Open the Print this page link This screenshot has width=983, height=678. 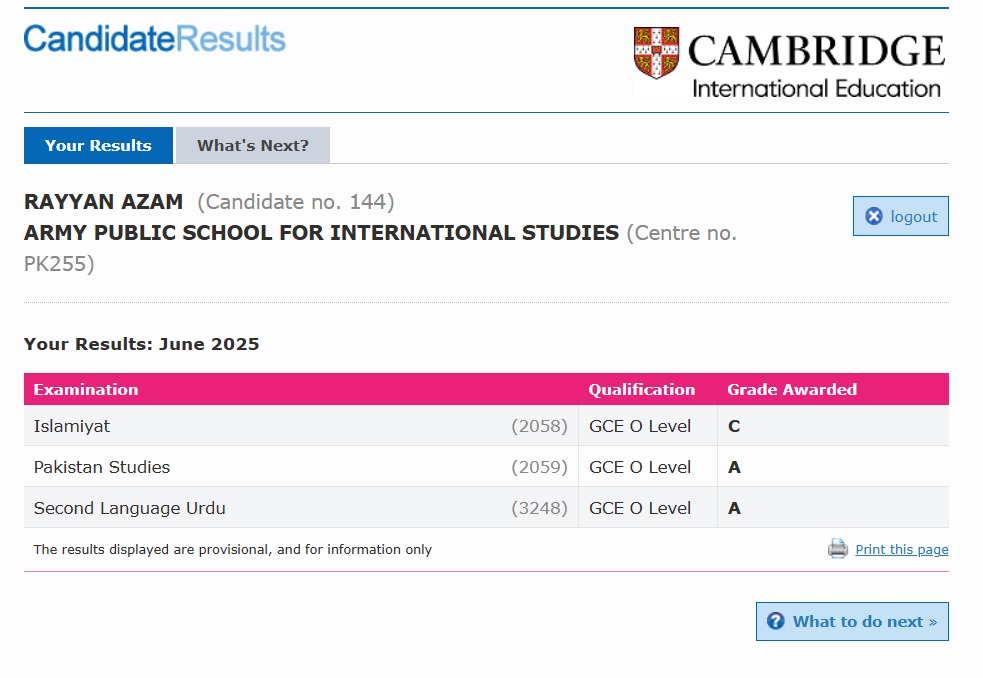pos(901,549)
